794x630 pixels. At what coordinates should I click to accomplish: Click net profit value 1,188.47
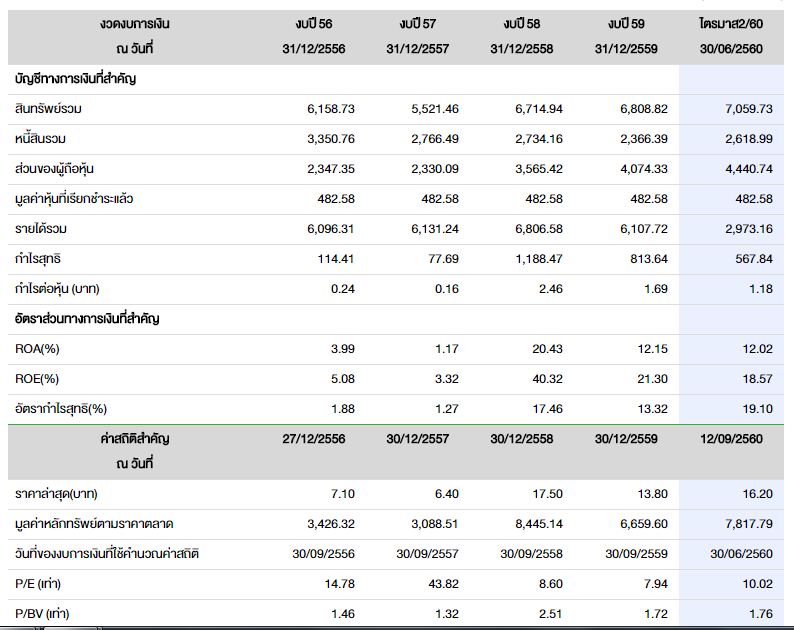[x=539, y=259]
